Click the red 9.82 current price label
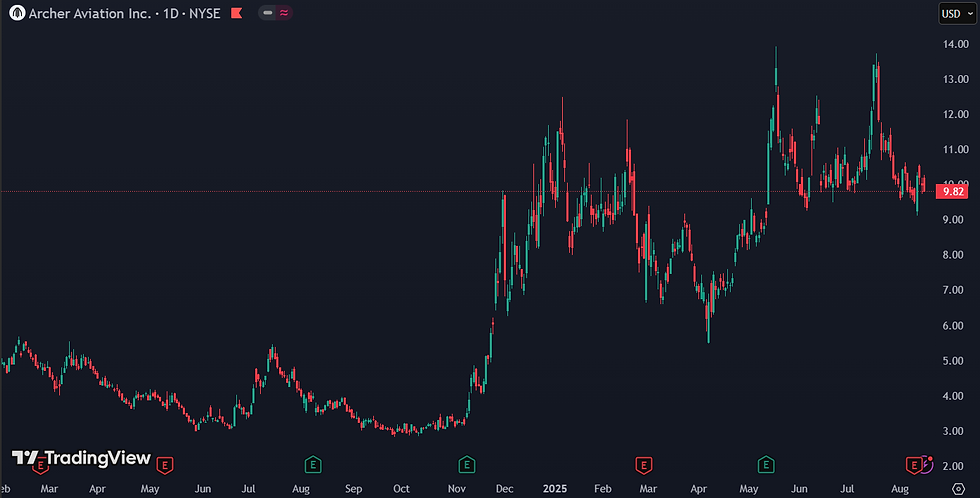The width and height of the screenshot is (980, 498). pyautogui.click(x=952, y=191)
